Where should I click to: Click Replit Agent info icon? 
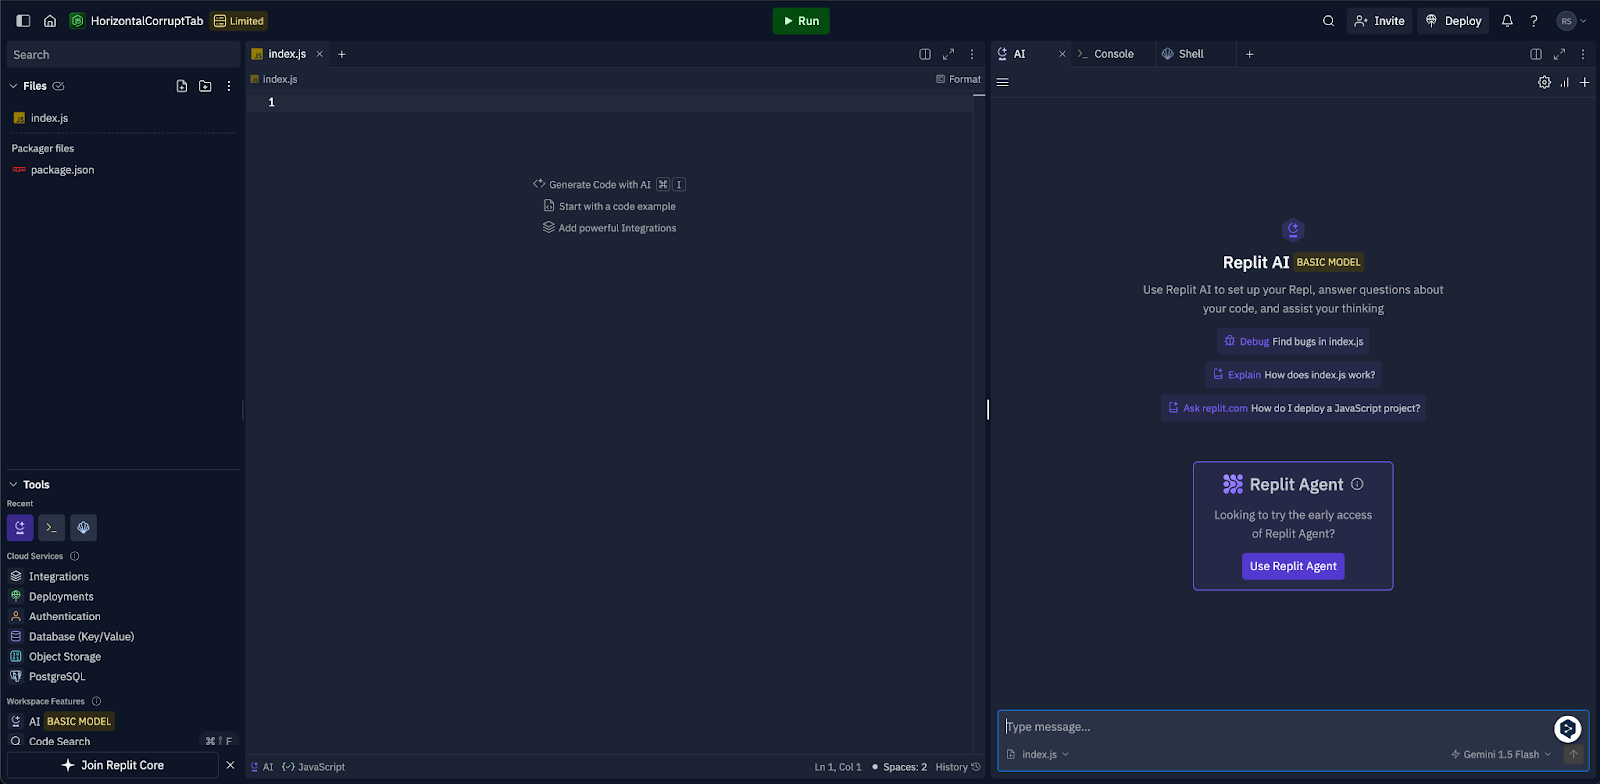1357,484
